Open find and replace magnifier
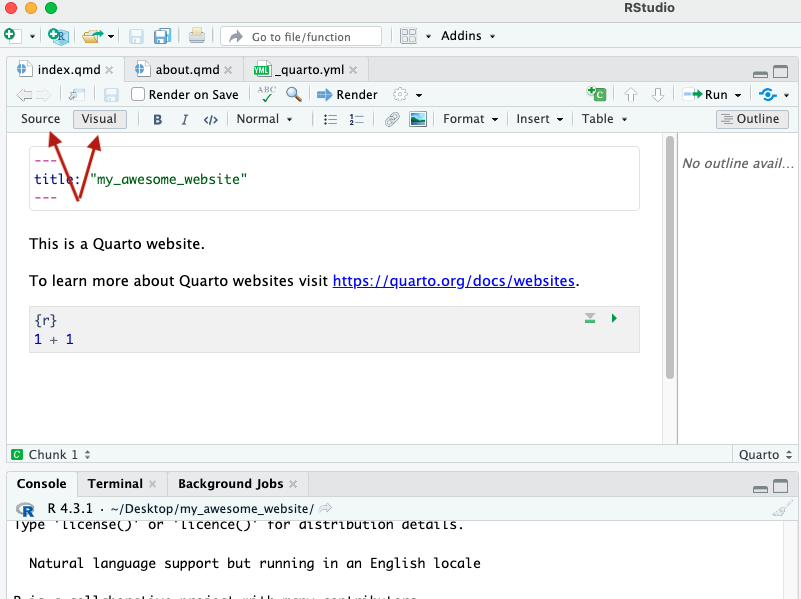The image size is (801, 599). coord(294,94)
